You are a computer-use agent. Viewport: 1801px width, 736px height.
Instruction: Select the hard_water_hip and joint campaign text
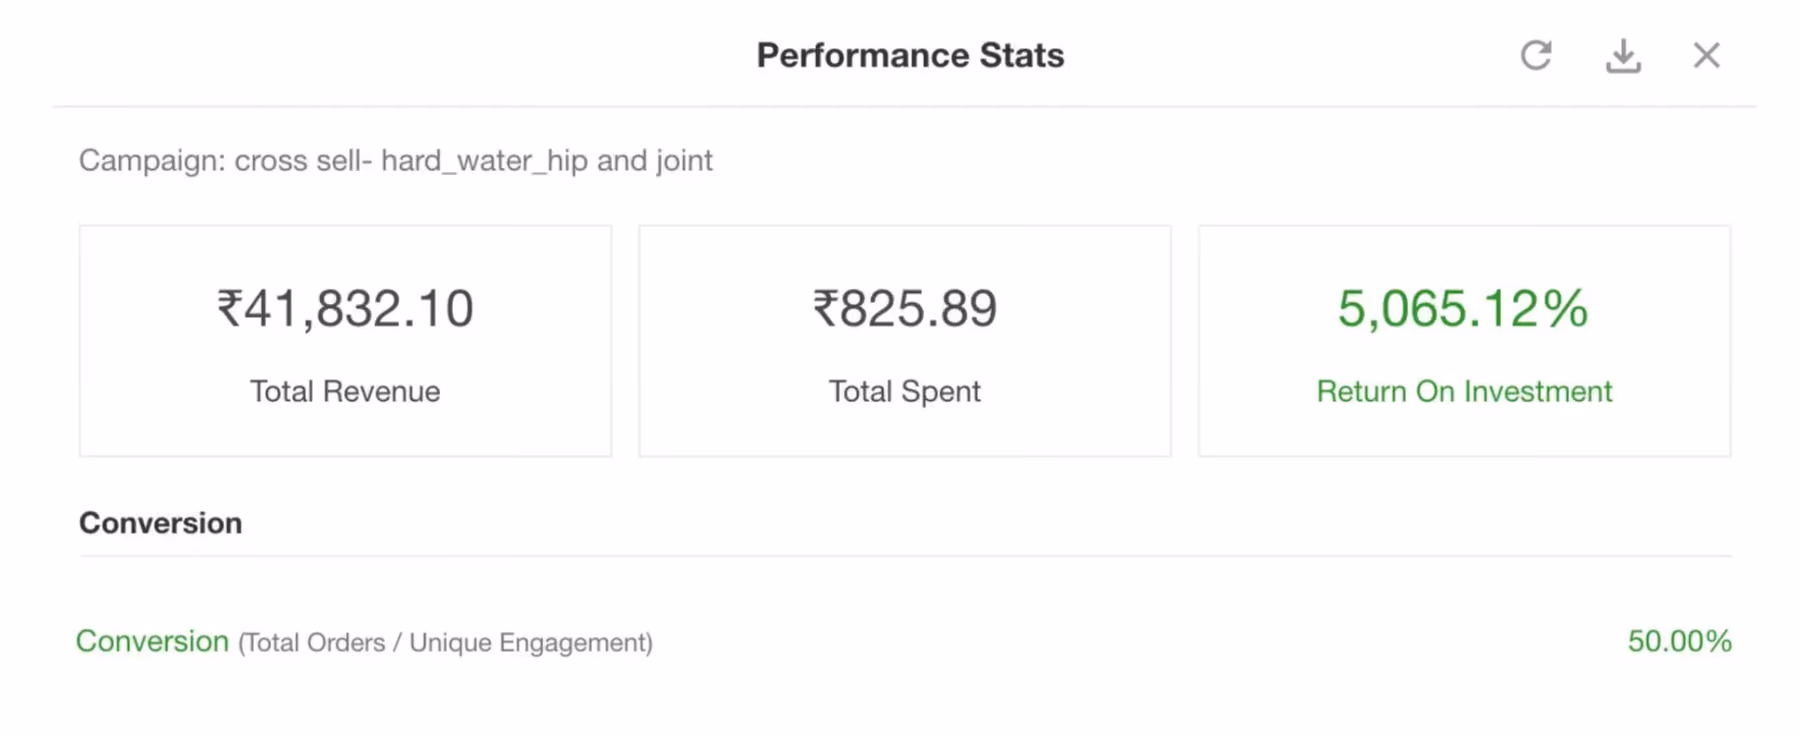(x=547, y=160)
